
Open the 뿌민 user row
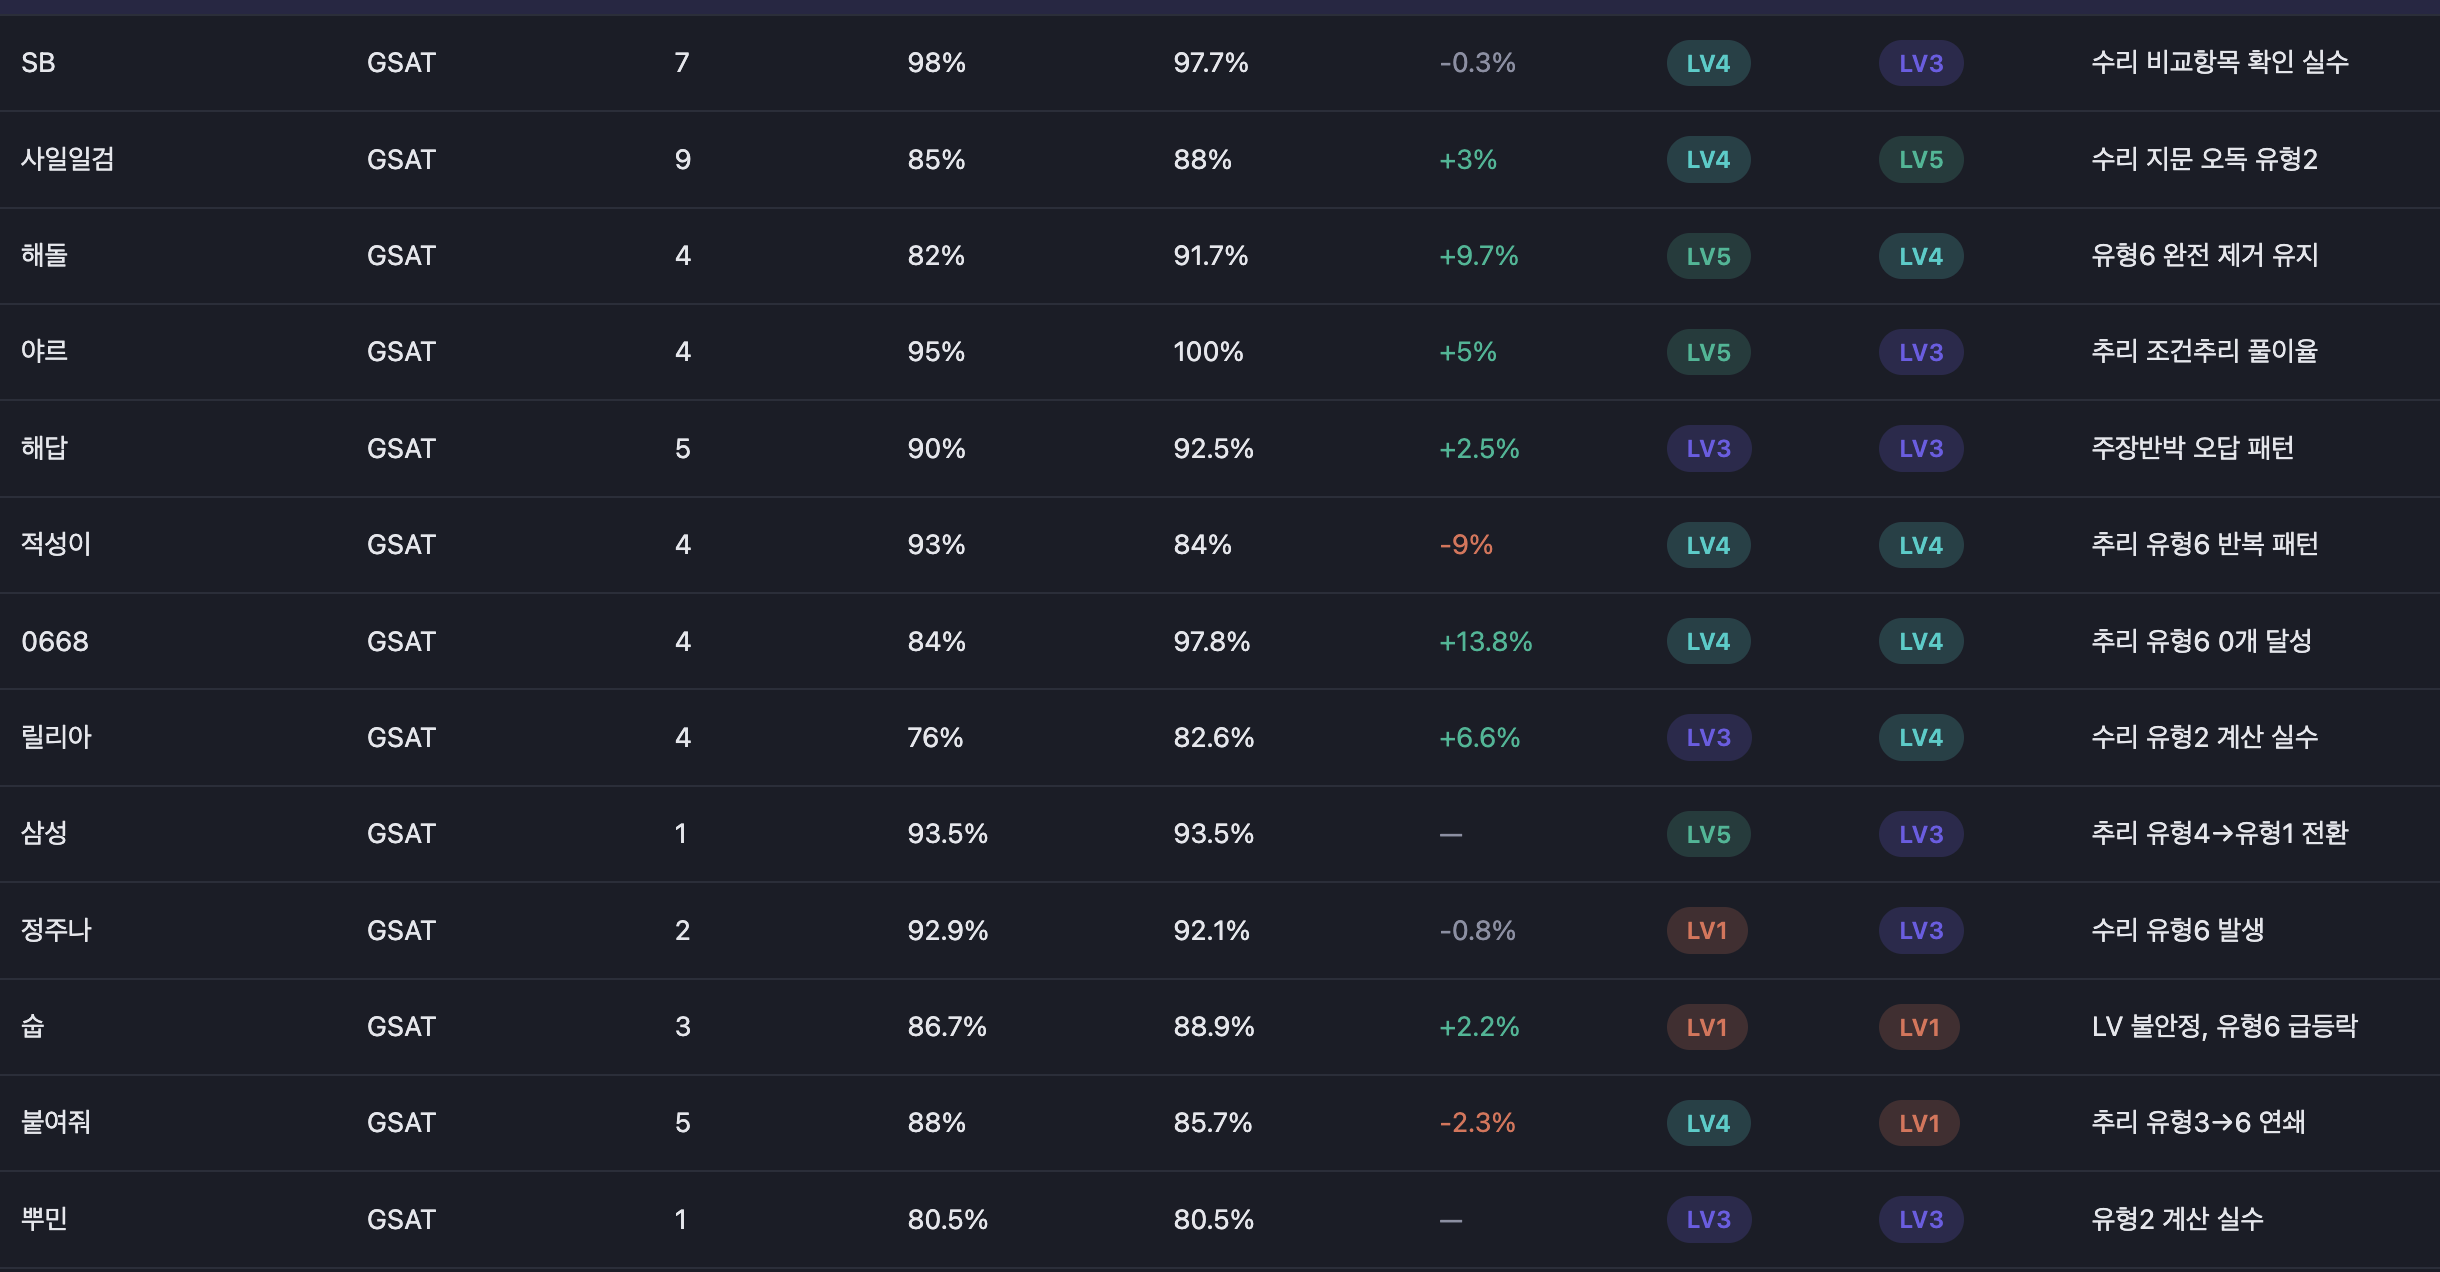coord(44,1219)
